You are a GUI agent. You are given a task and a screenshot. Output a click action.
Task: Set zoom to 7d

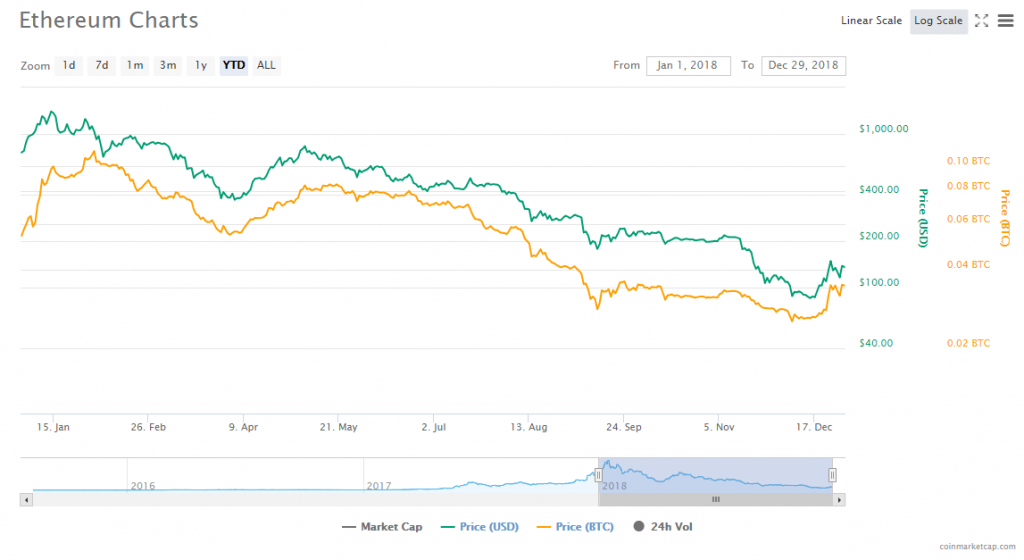click(101, 66)
